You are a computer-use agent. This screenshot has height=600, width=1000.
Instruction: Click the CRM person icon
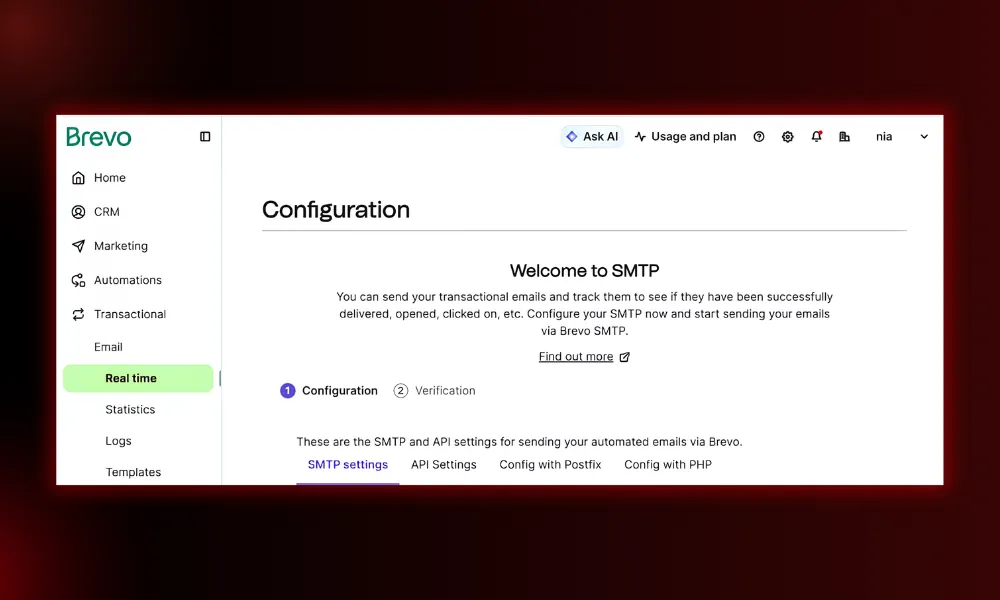pyautogui.click(x=78, y=212)
